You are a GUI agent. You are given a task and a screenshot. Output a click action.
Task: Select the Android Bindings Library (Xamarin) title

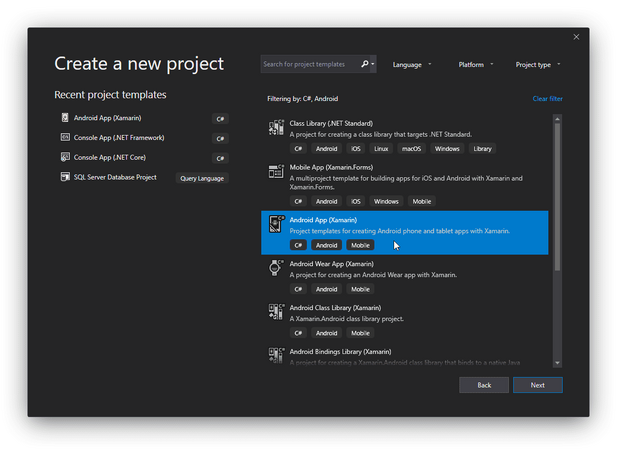(x=340, y=352)
